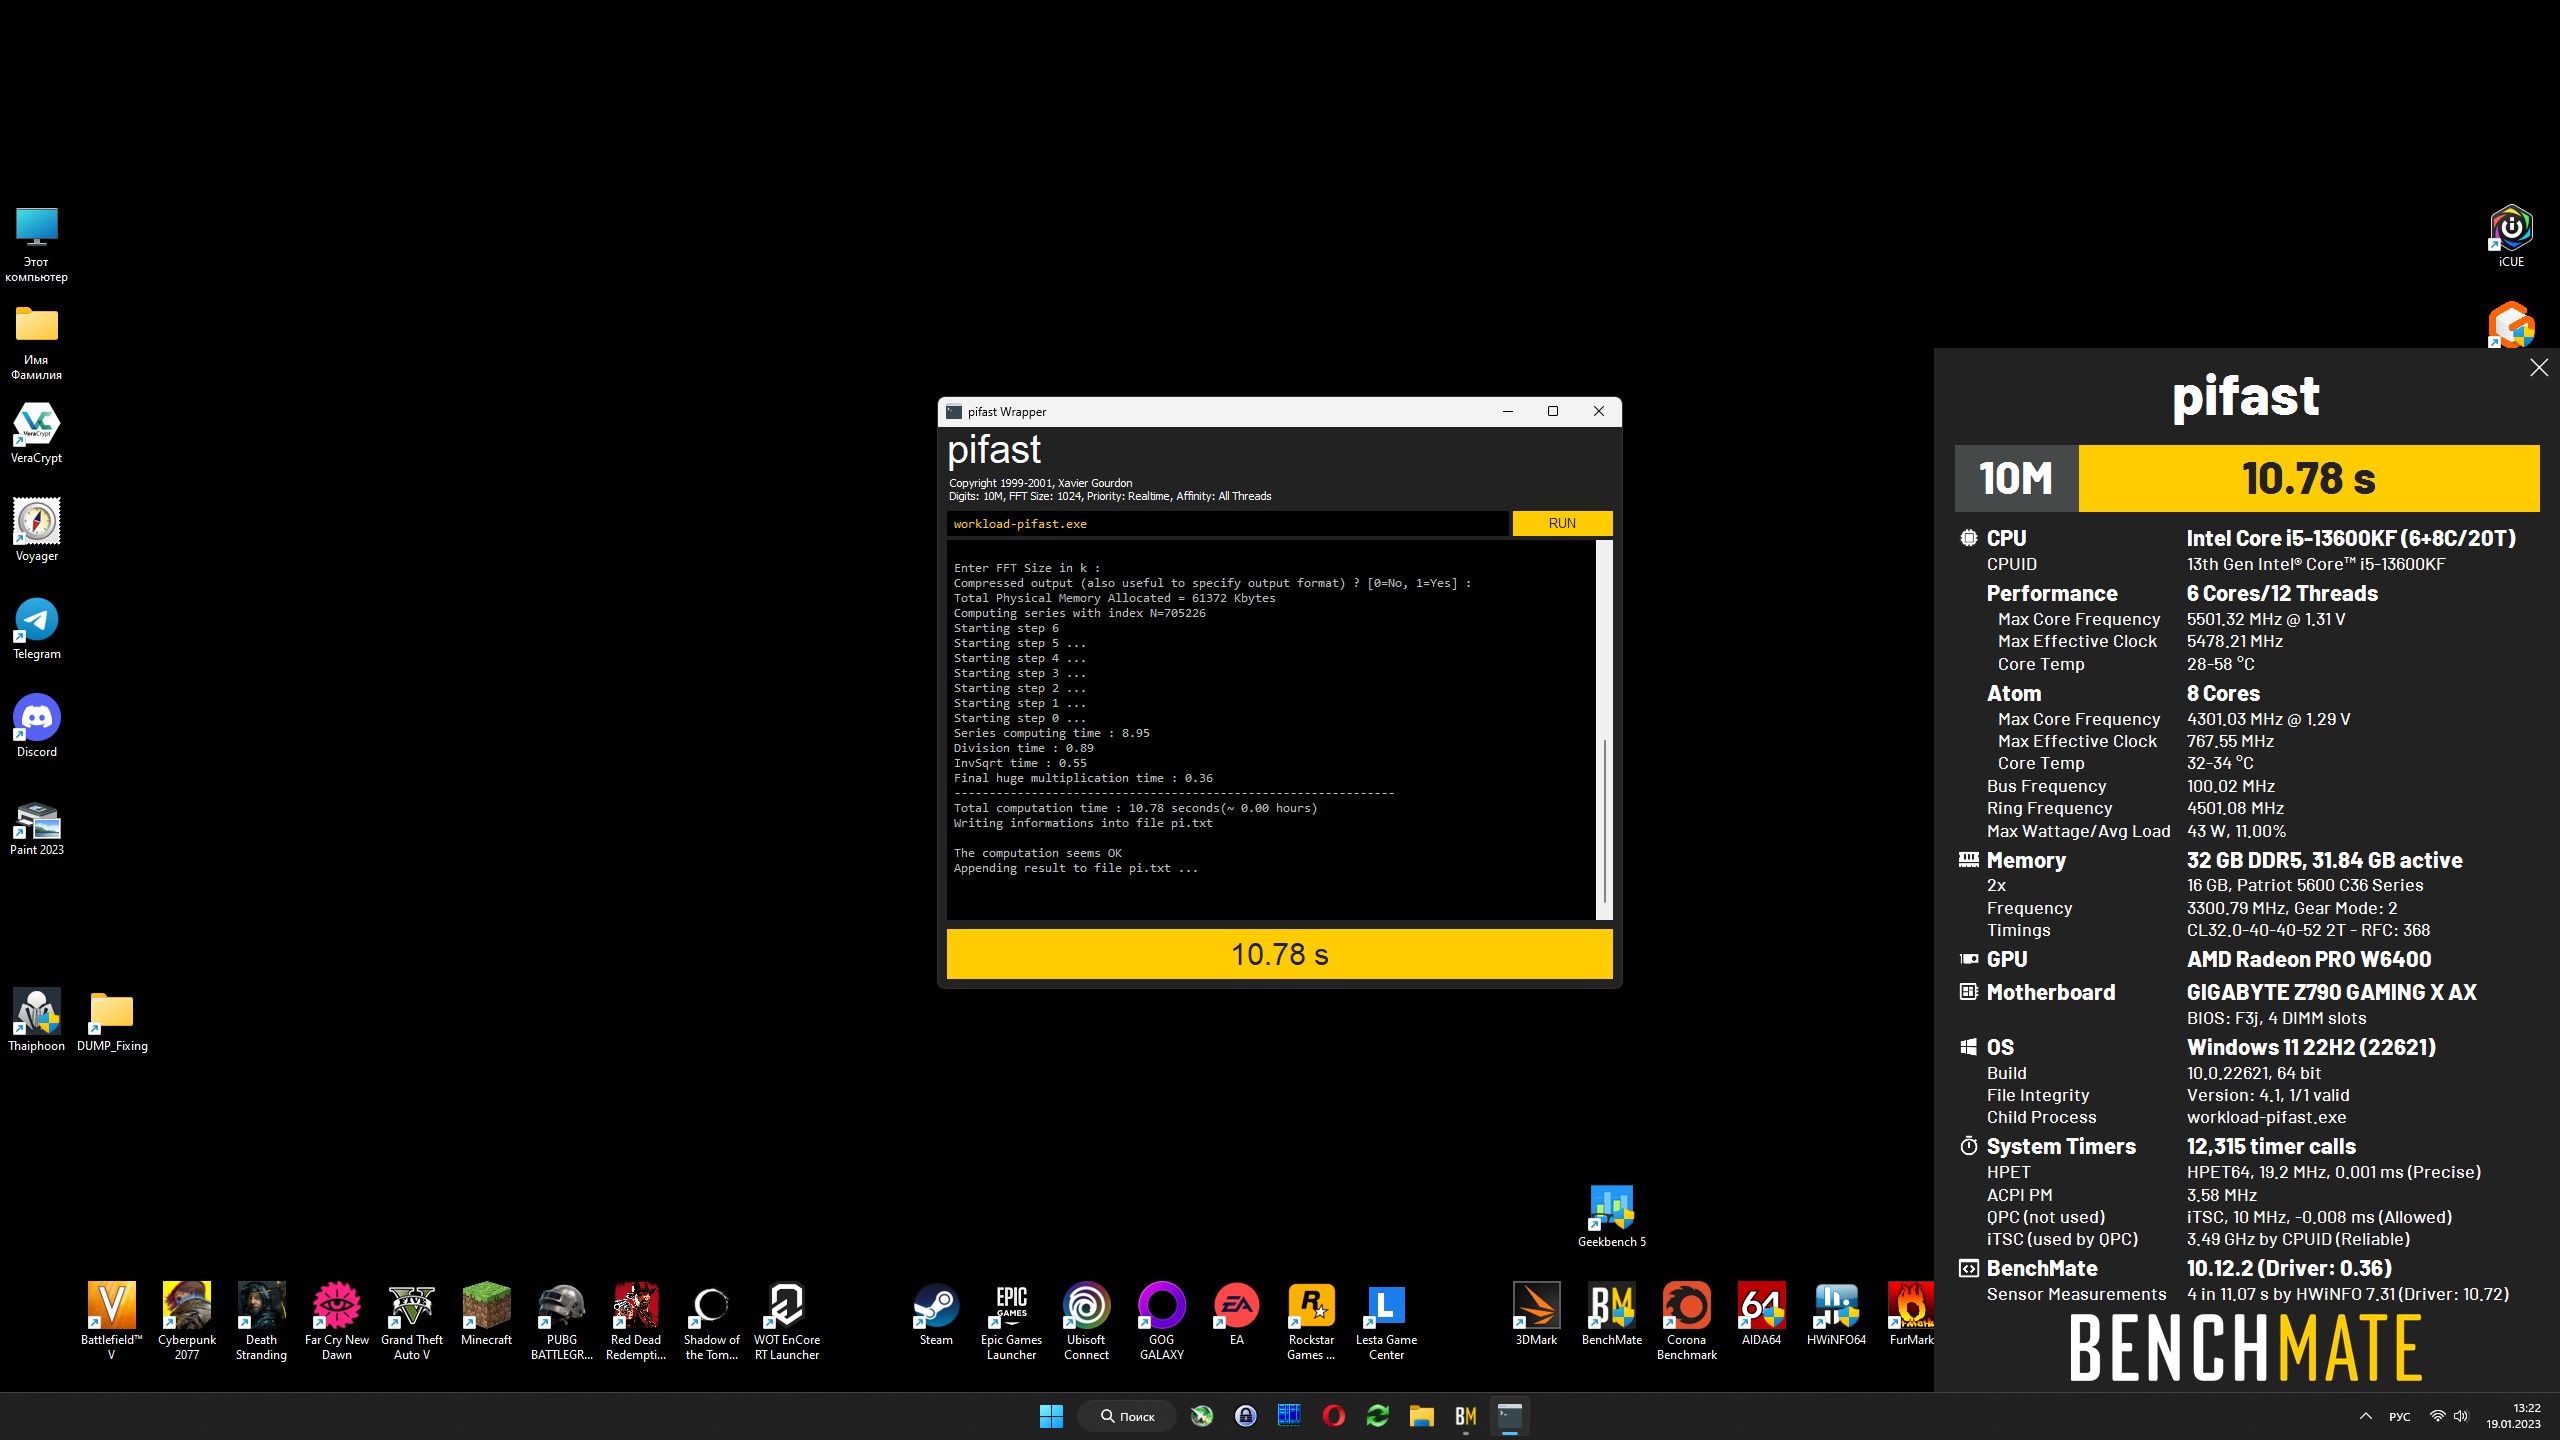Click the yellow 10.78 s result bar in pifast Wrapper
Viewport: 2560px width, 1440px height.
tap(1279, 954)
